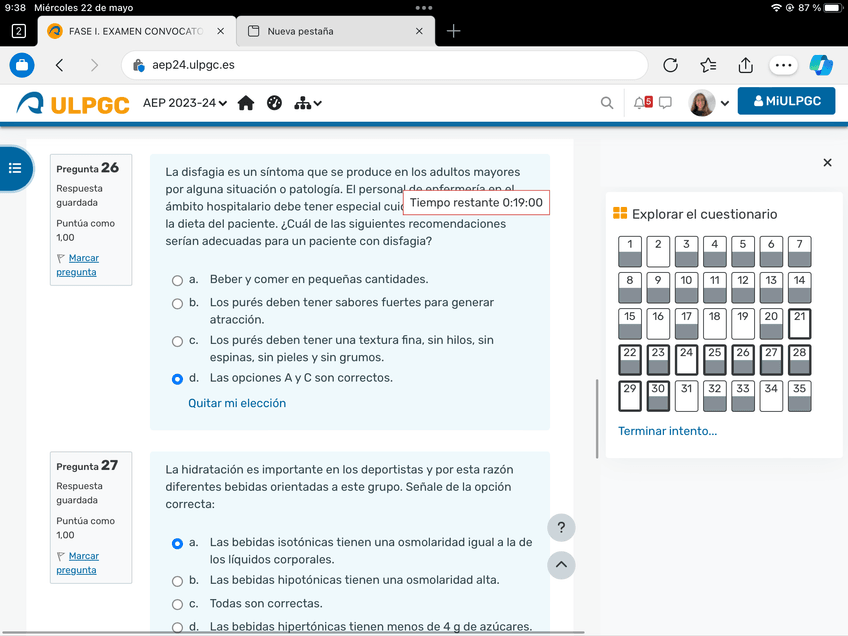Jump to question 31 in navigator
The height and width of the screenshot is (636, 848).
(686, 396)
